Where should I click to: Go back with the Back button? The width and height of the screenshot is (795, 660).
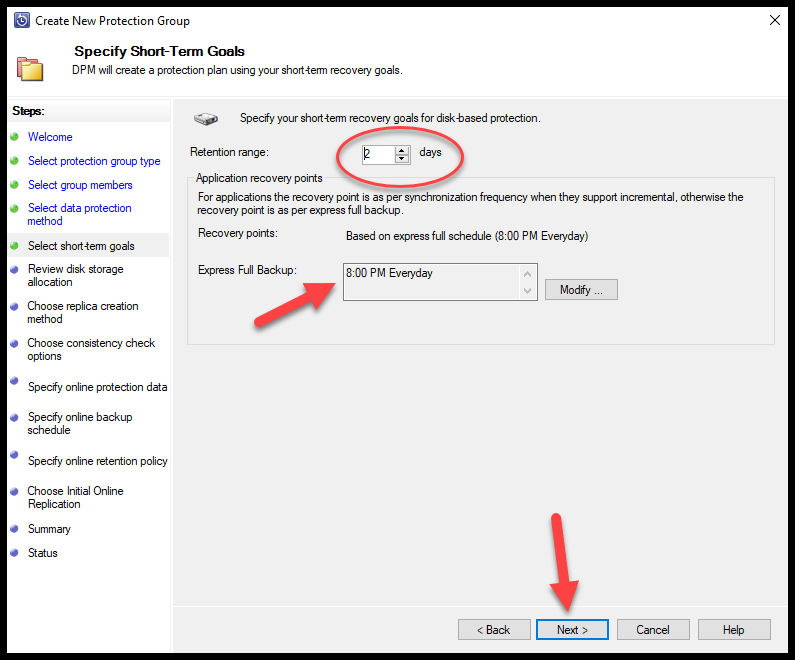(x=494, y=630)
